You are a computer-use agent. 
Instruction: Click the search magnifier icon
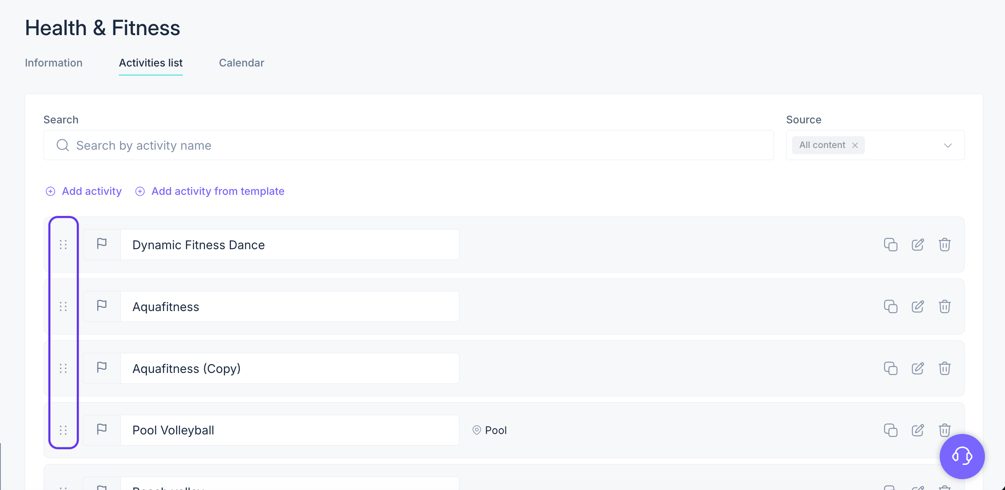(x=62, y=146)
